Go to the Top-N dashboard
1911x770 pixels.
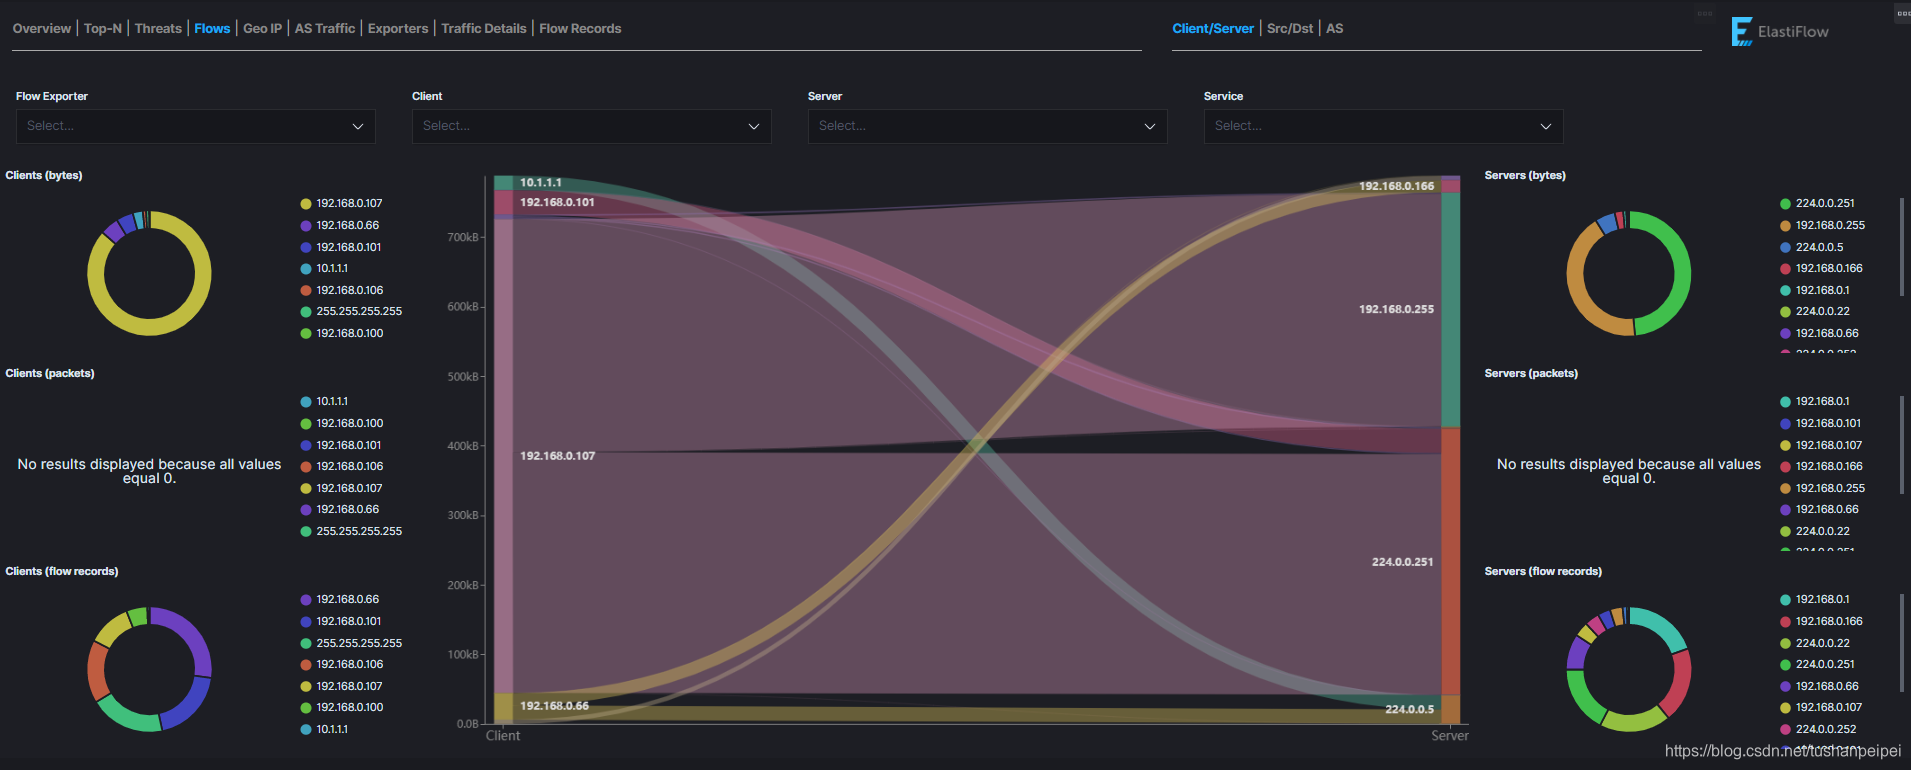click(x=103, y=29)
